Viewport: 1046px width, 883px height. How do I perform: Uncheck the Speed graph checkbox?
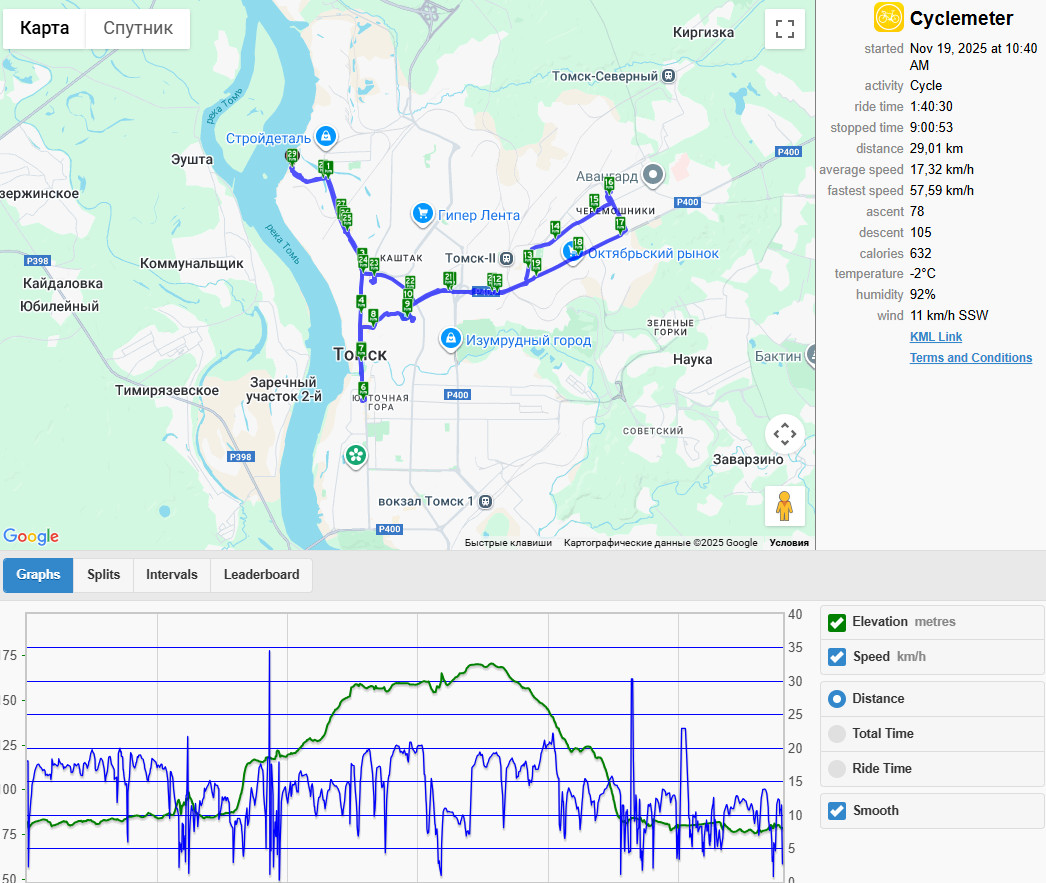tap(837, 657)
